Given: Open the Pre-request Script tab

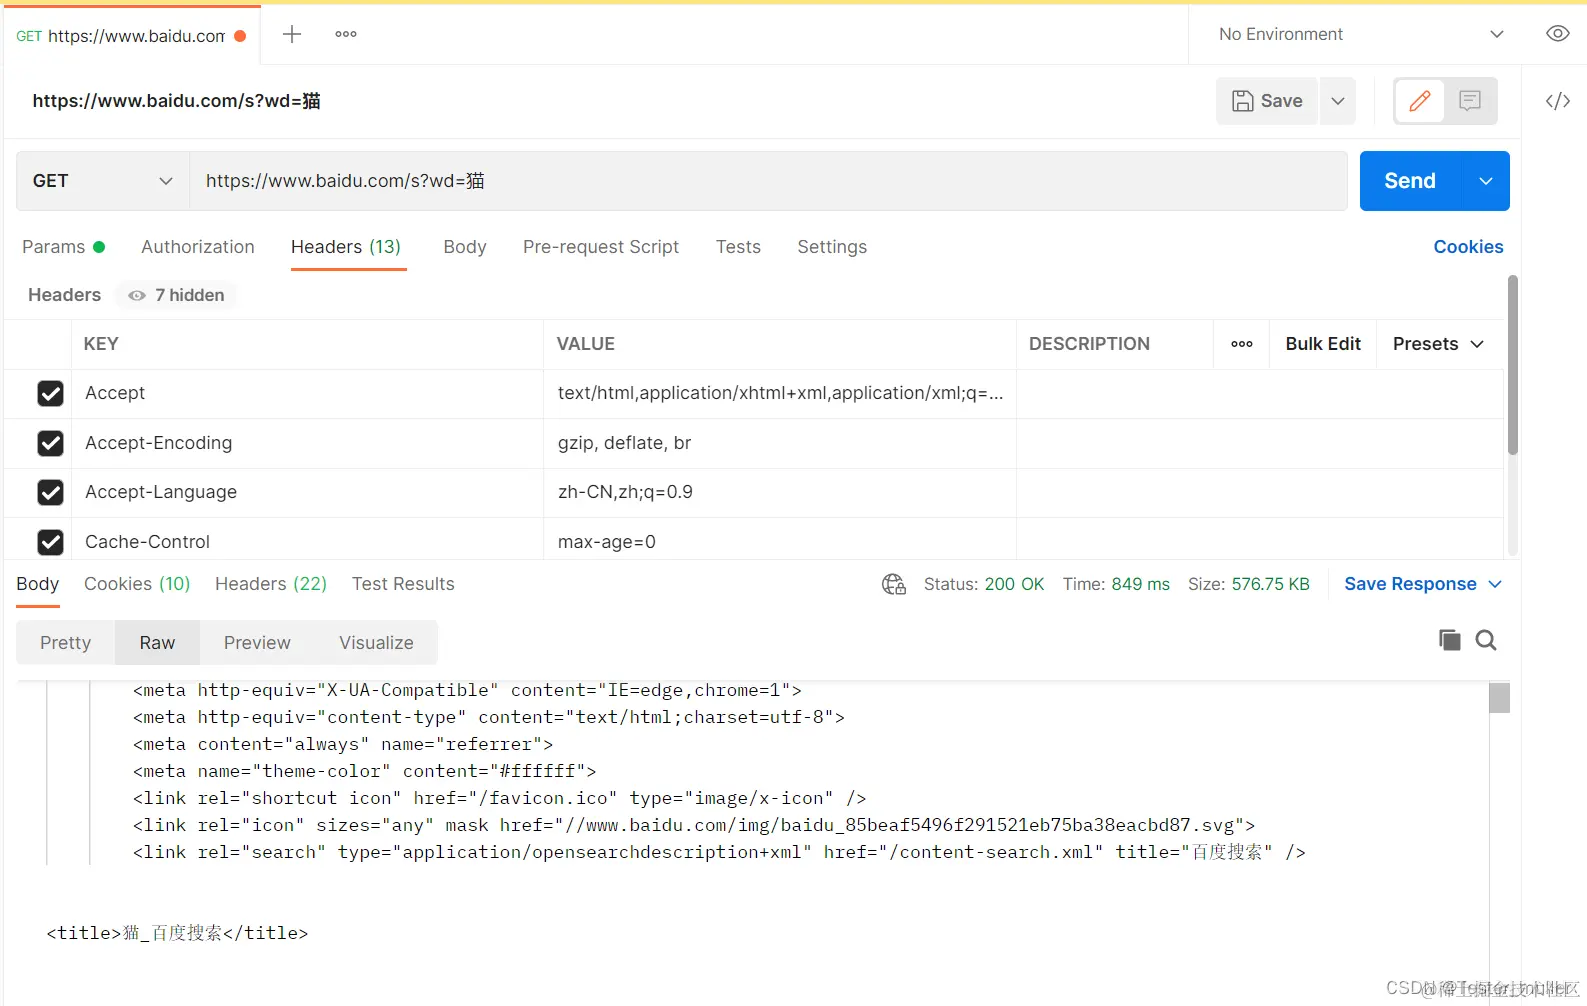Looking at the screenshot, I should [x=601, y=247].
